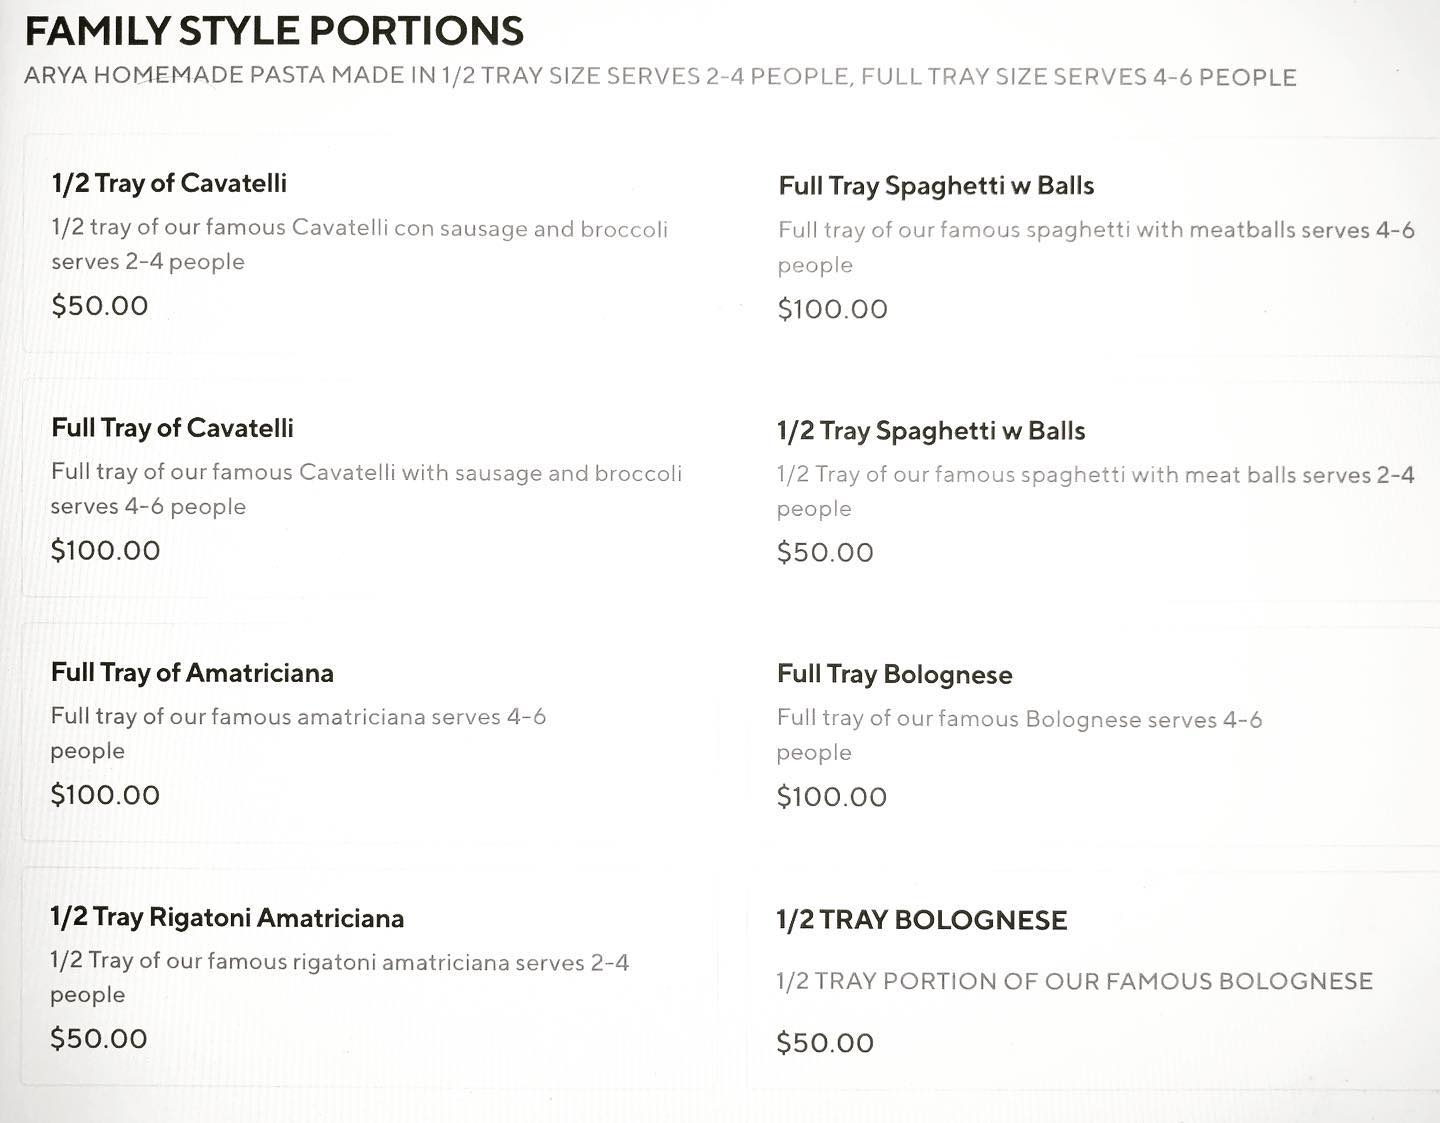Viewport: 1440px width, 1123px height.
Task: Click $100.00 price under Full Tray of Amatriciana
Action: [105, 795]
